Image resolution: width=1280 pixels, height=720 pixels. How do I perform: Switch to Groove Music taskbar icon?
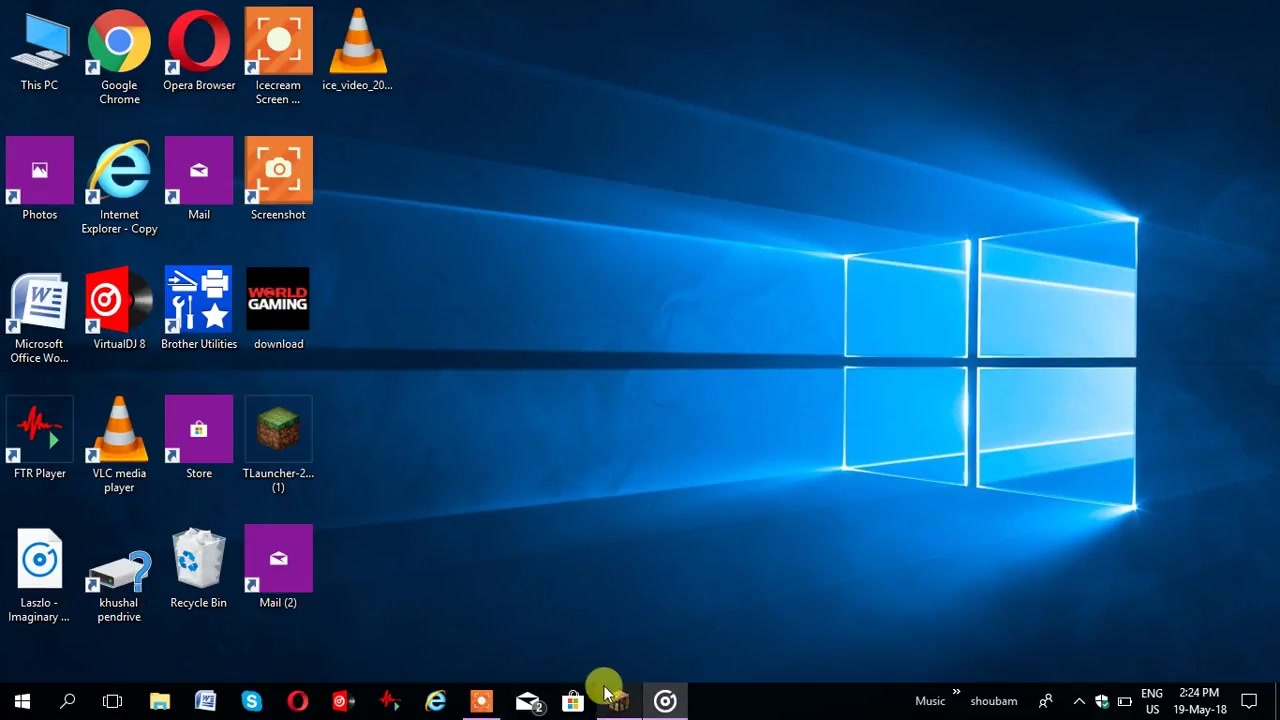pyautogui.click(x=665, y=701)
